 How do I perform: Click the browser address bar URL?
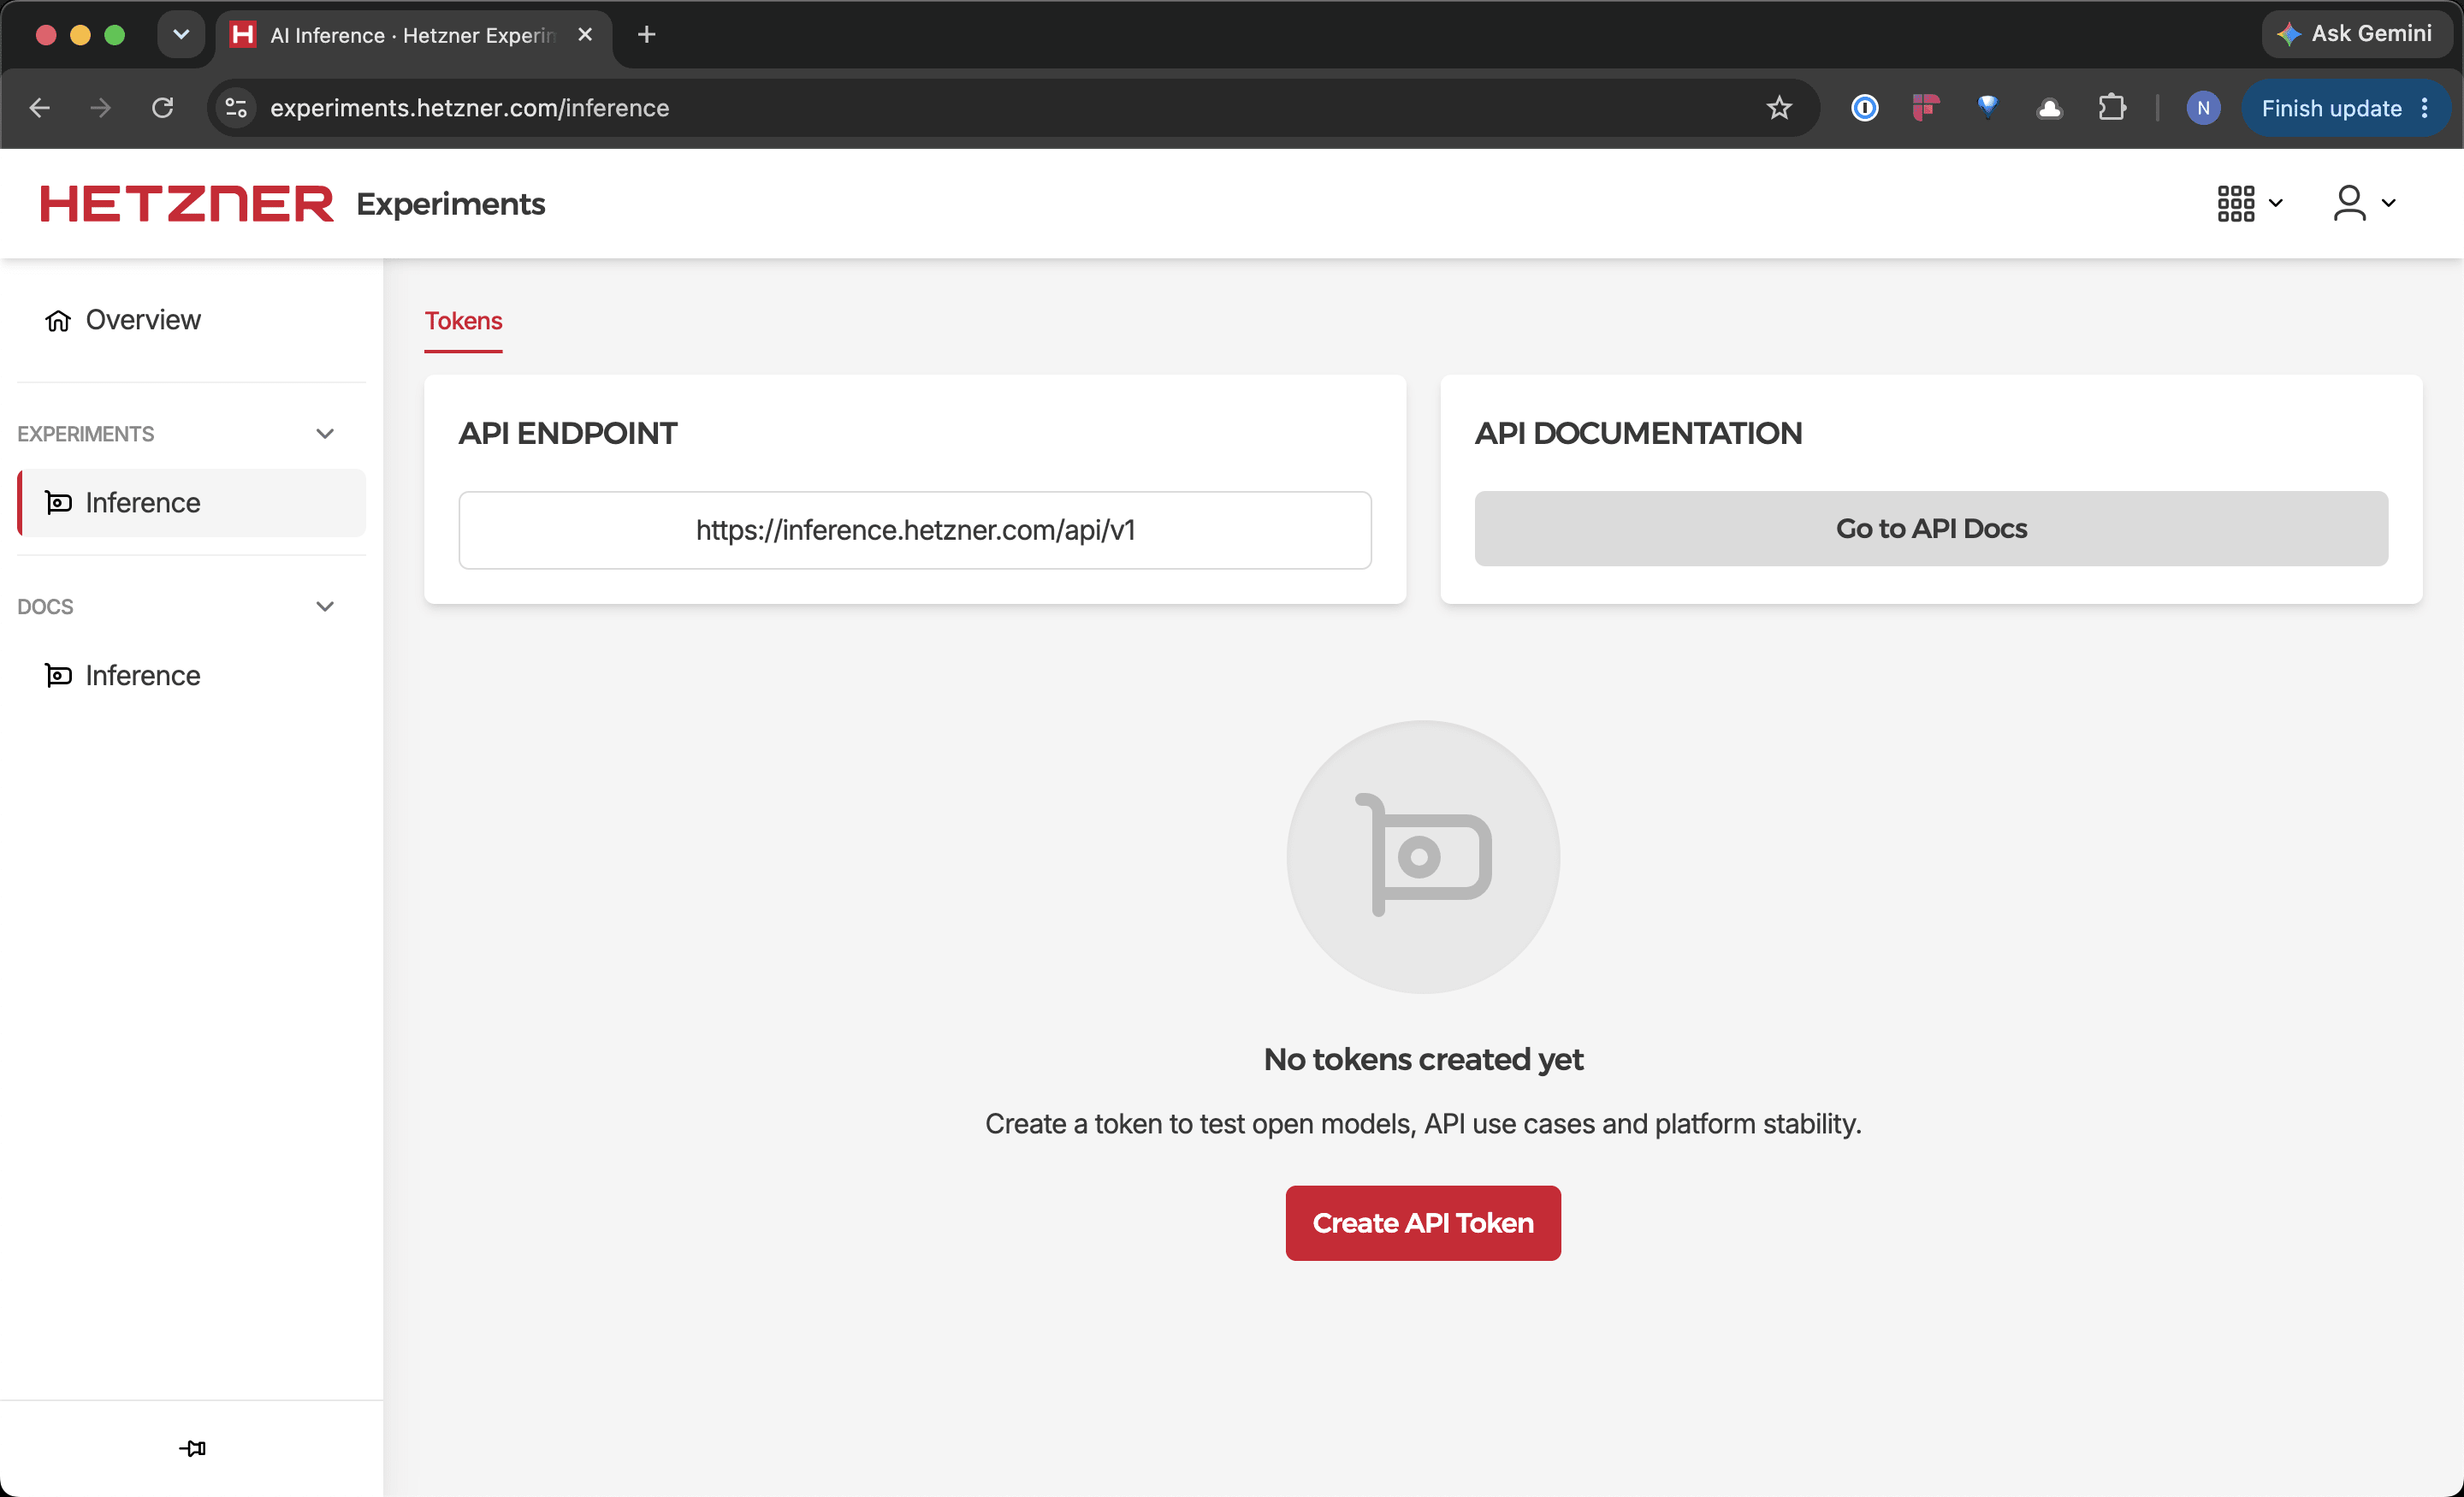pos(469,108)
